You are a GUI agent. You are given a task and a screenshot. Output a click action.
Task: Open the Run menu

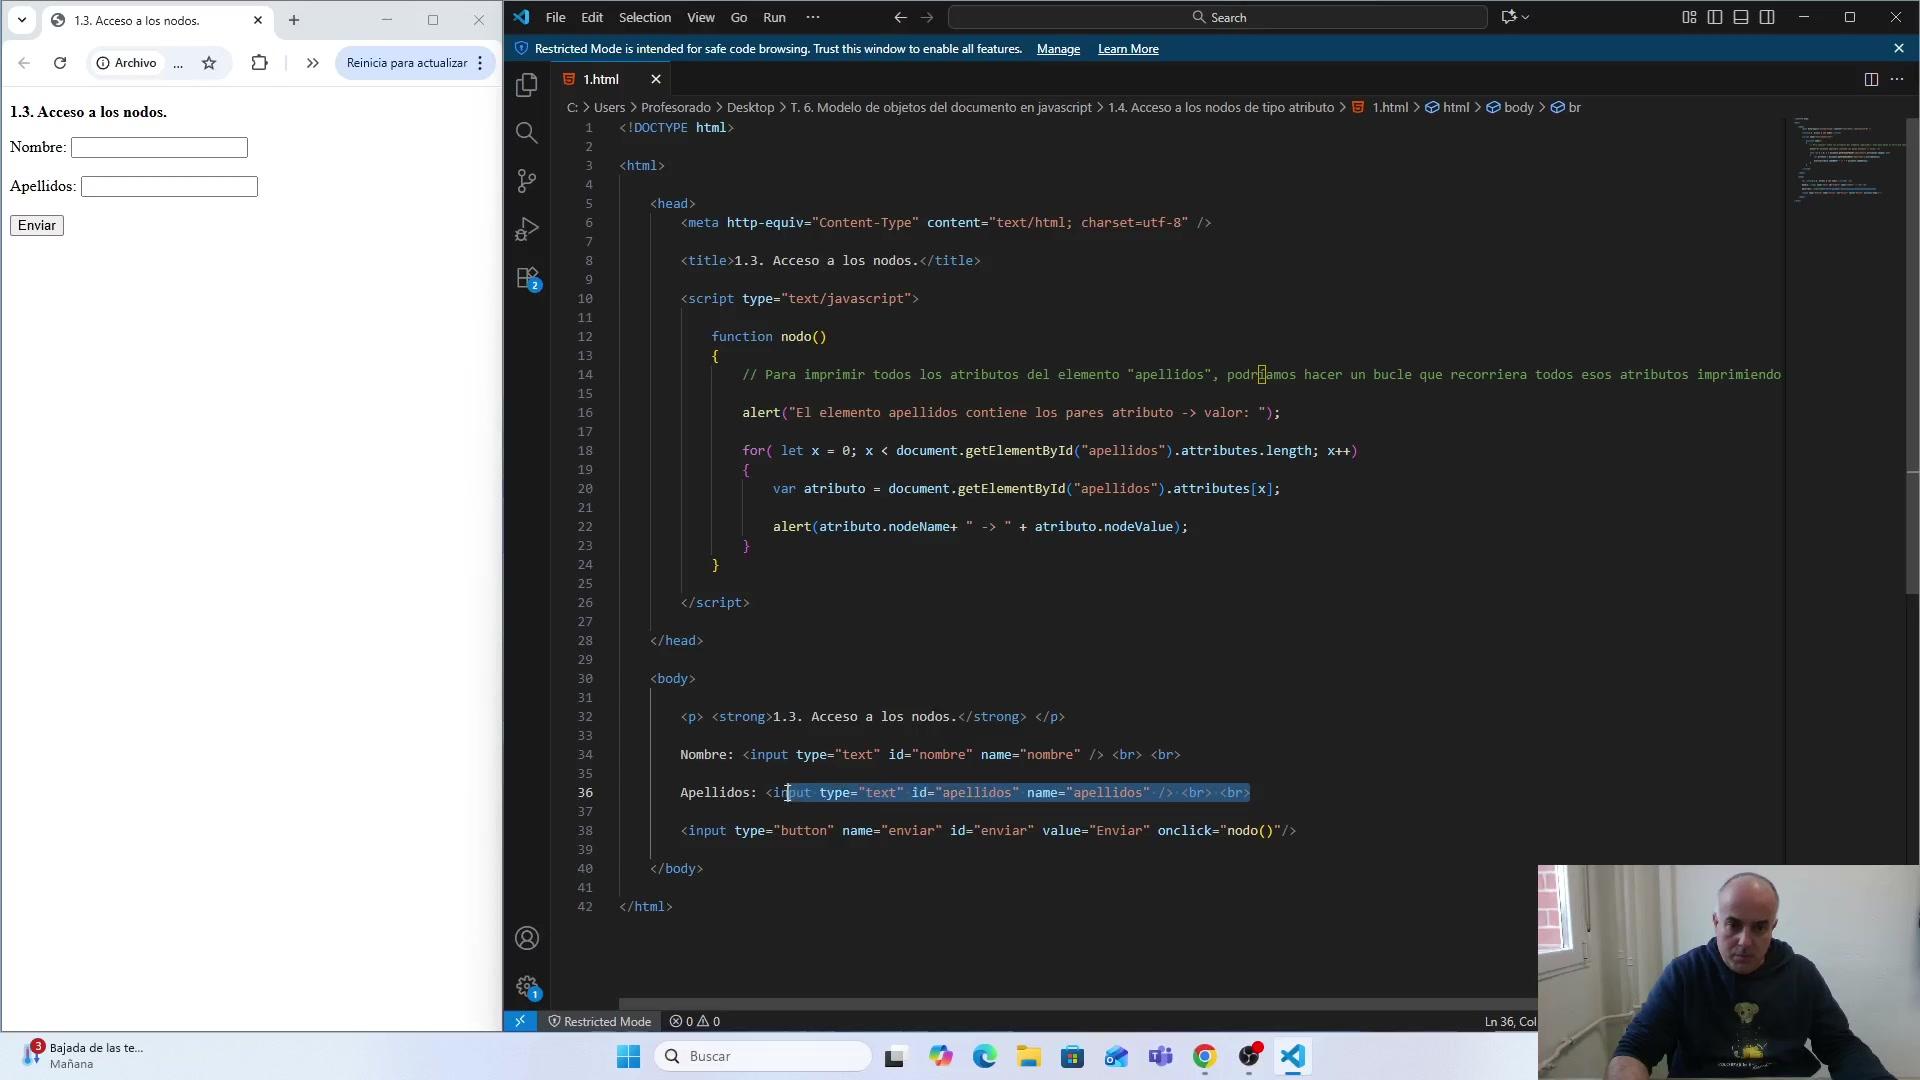[x=774, y=17]
